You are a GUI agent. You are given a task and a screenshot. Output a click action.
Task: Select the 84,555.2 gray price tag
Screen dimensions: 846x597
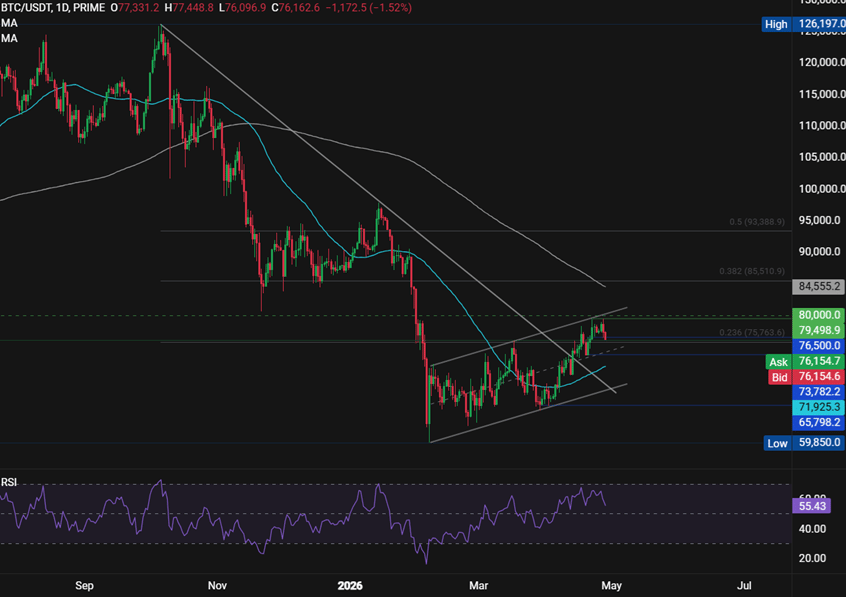click(818, 287)
